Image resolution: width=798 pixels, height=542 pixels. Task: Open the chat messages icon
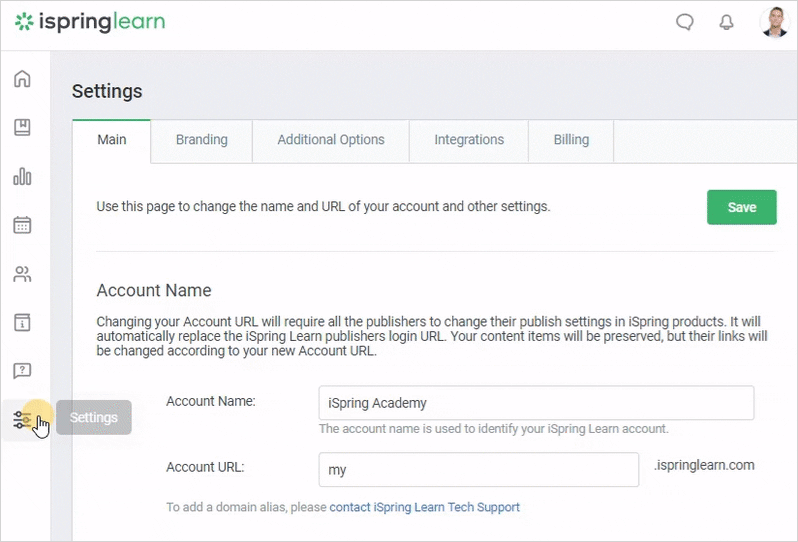(685, 22)
